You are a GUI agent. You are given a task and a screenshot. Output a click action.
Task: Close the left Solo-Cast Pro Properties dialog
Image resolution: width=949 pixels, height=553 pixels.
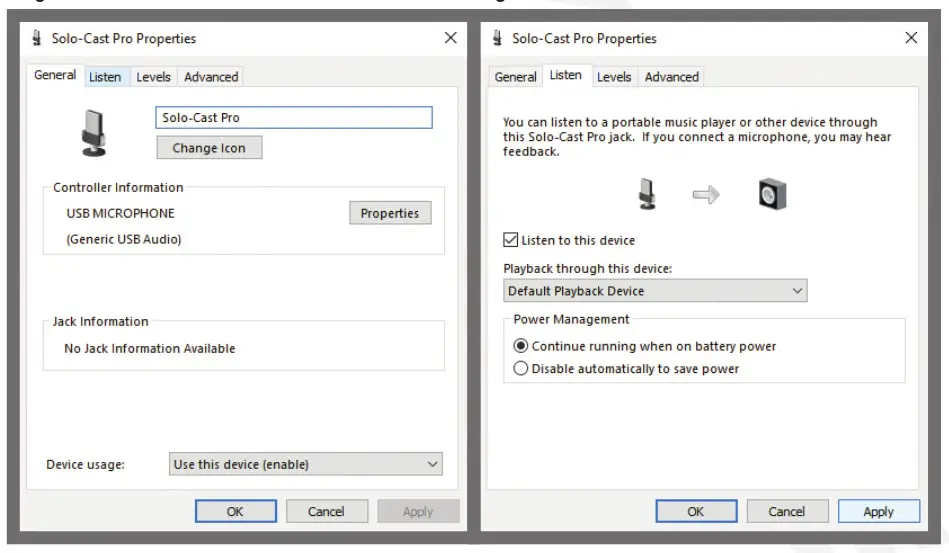tap(450, 39)
